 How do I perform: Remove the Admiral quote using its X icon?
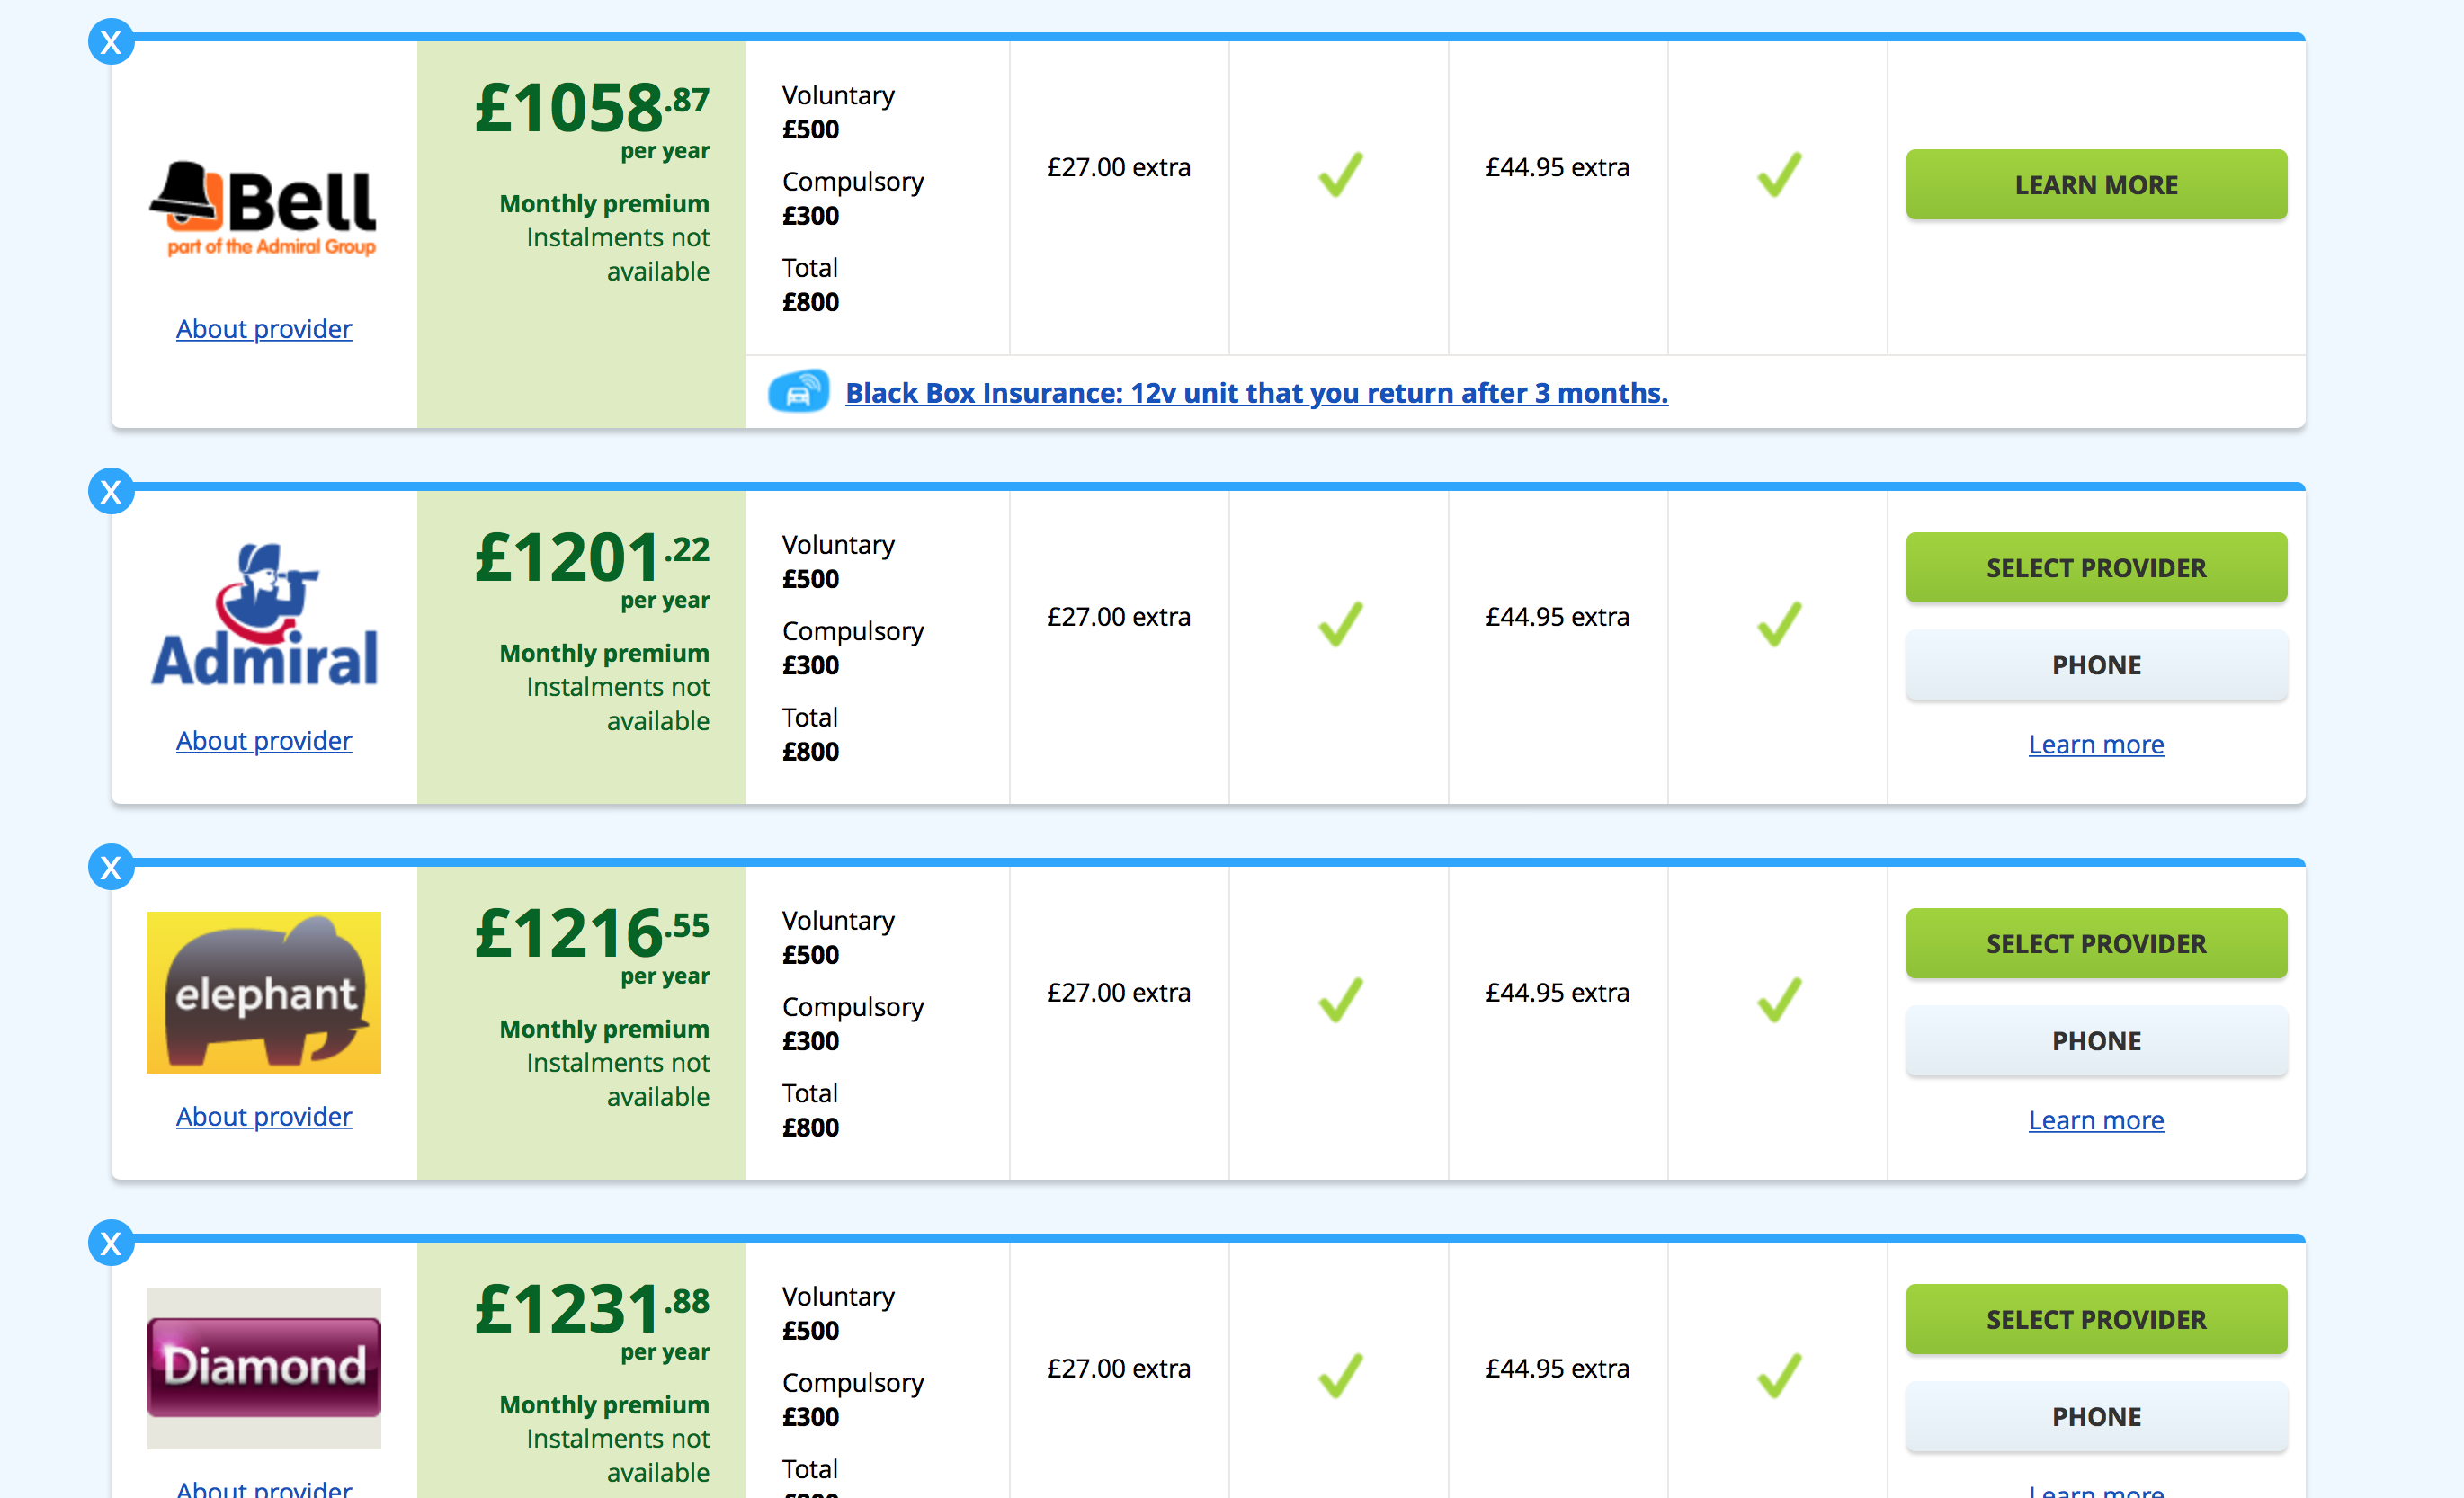click(x=111, y=491)
